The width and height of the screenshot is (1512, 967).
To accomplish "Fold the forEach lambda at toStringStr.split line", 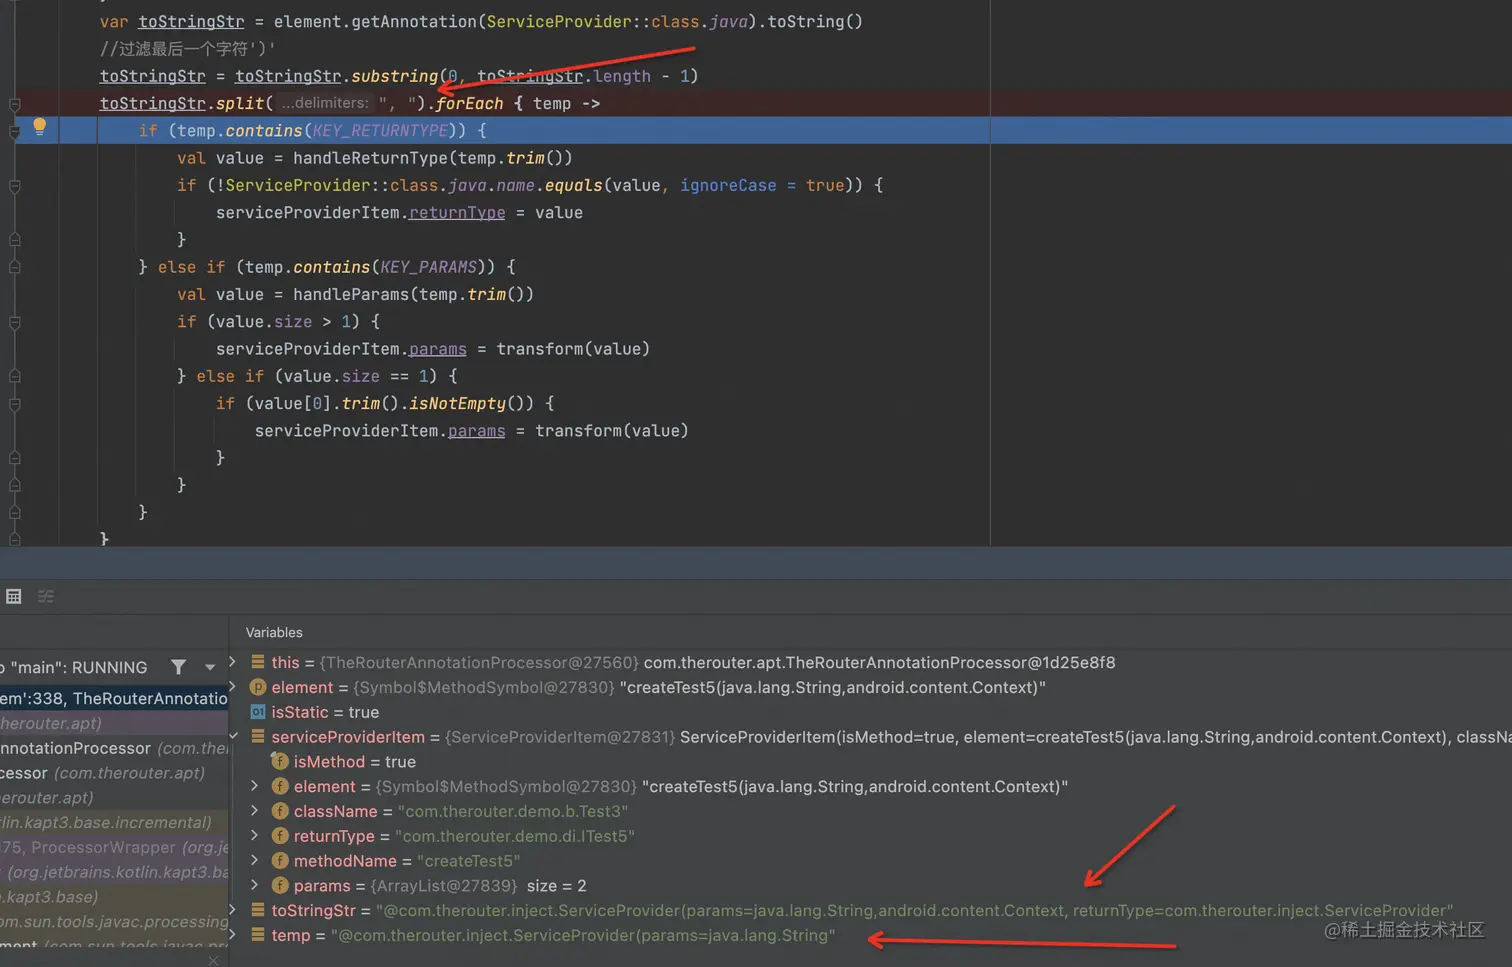I will pos(15,104).
